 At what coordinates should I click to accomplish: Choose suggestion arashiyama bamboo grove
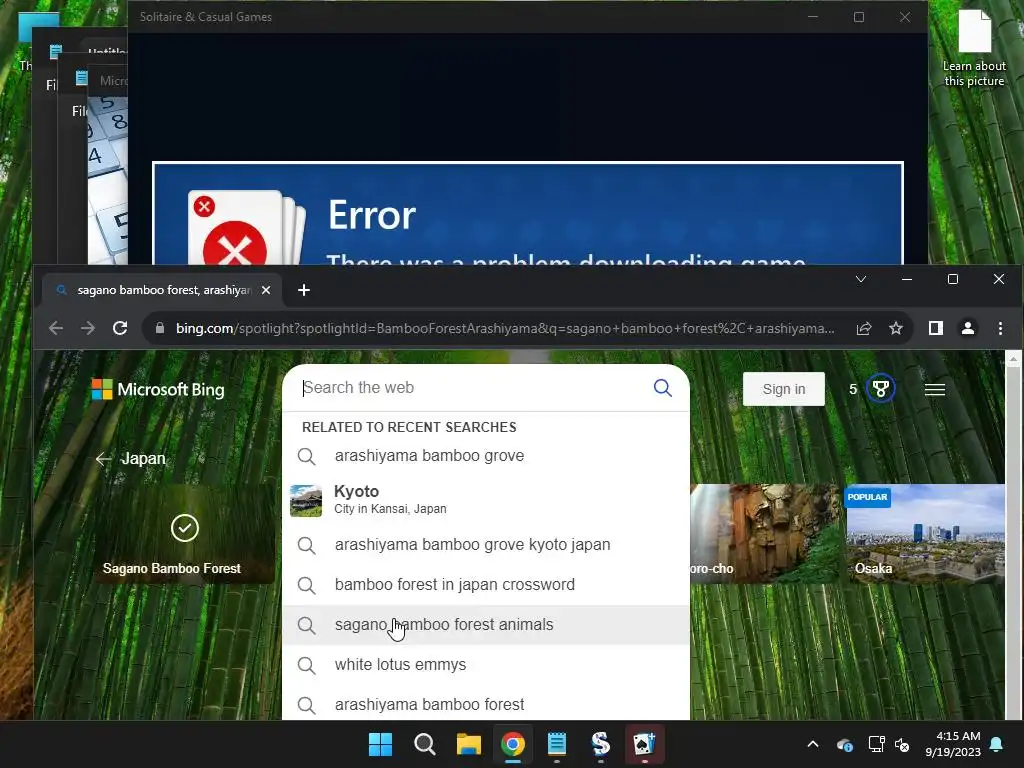pos(486,456)
